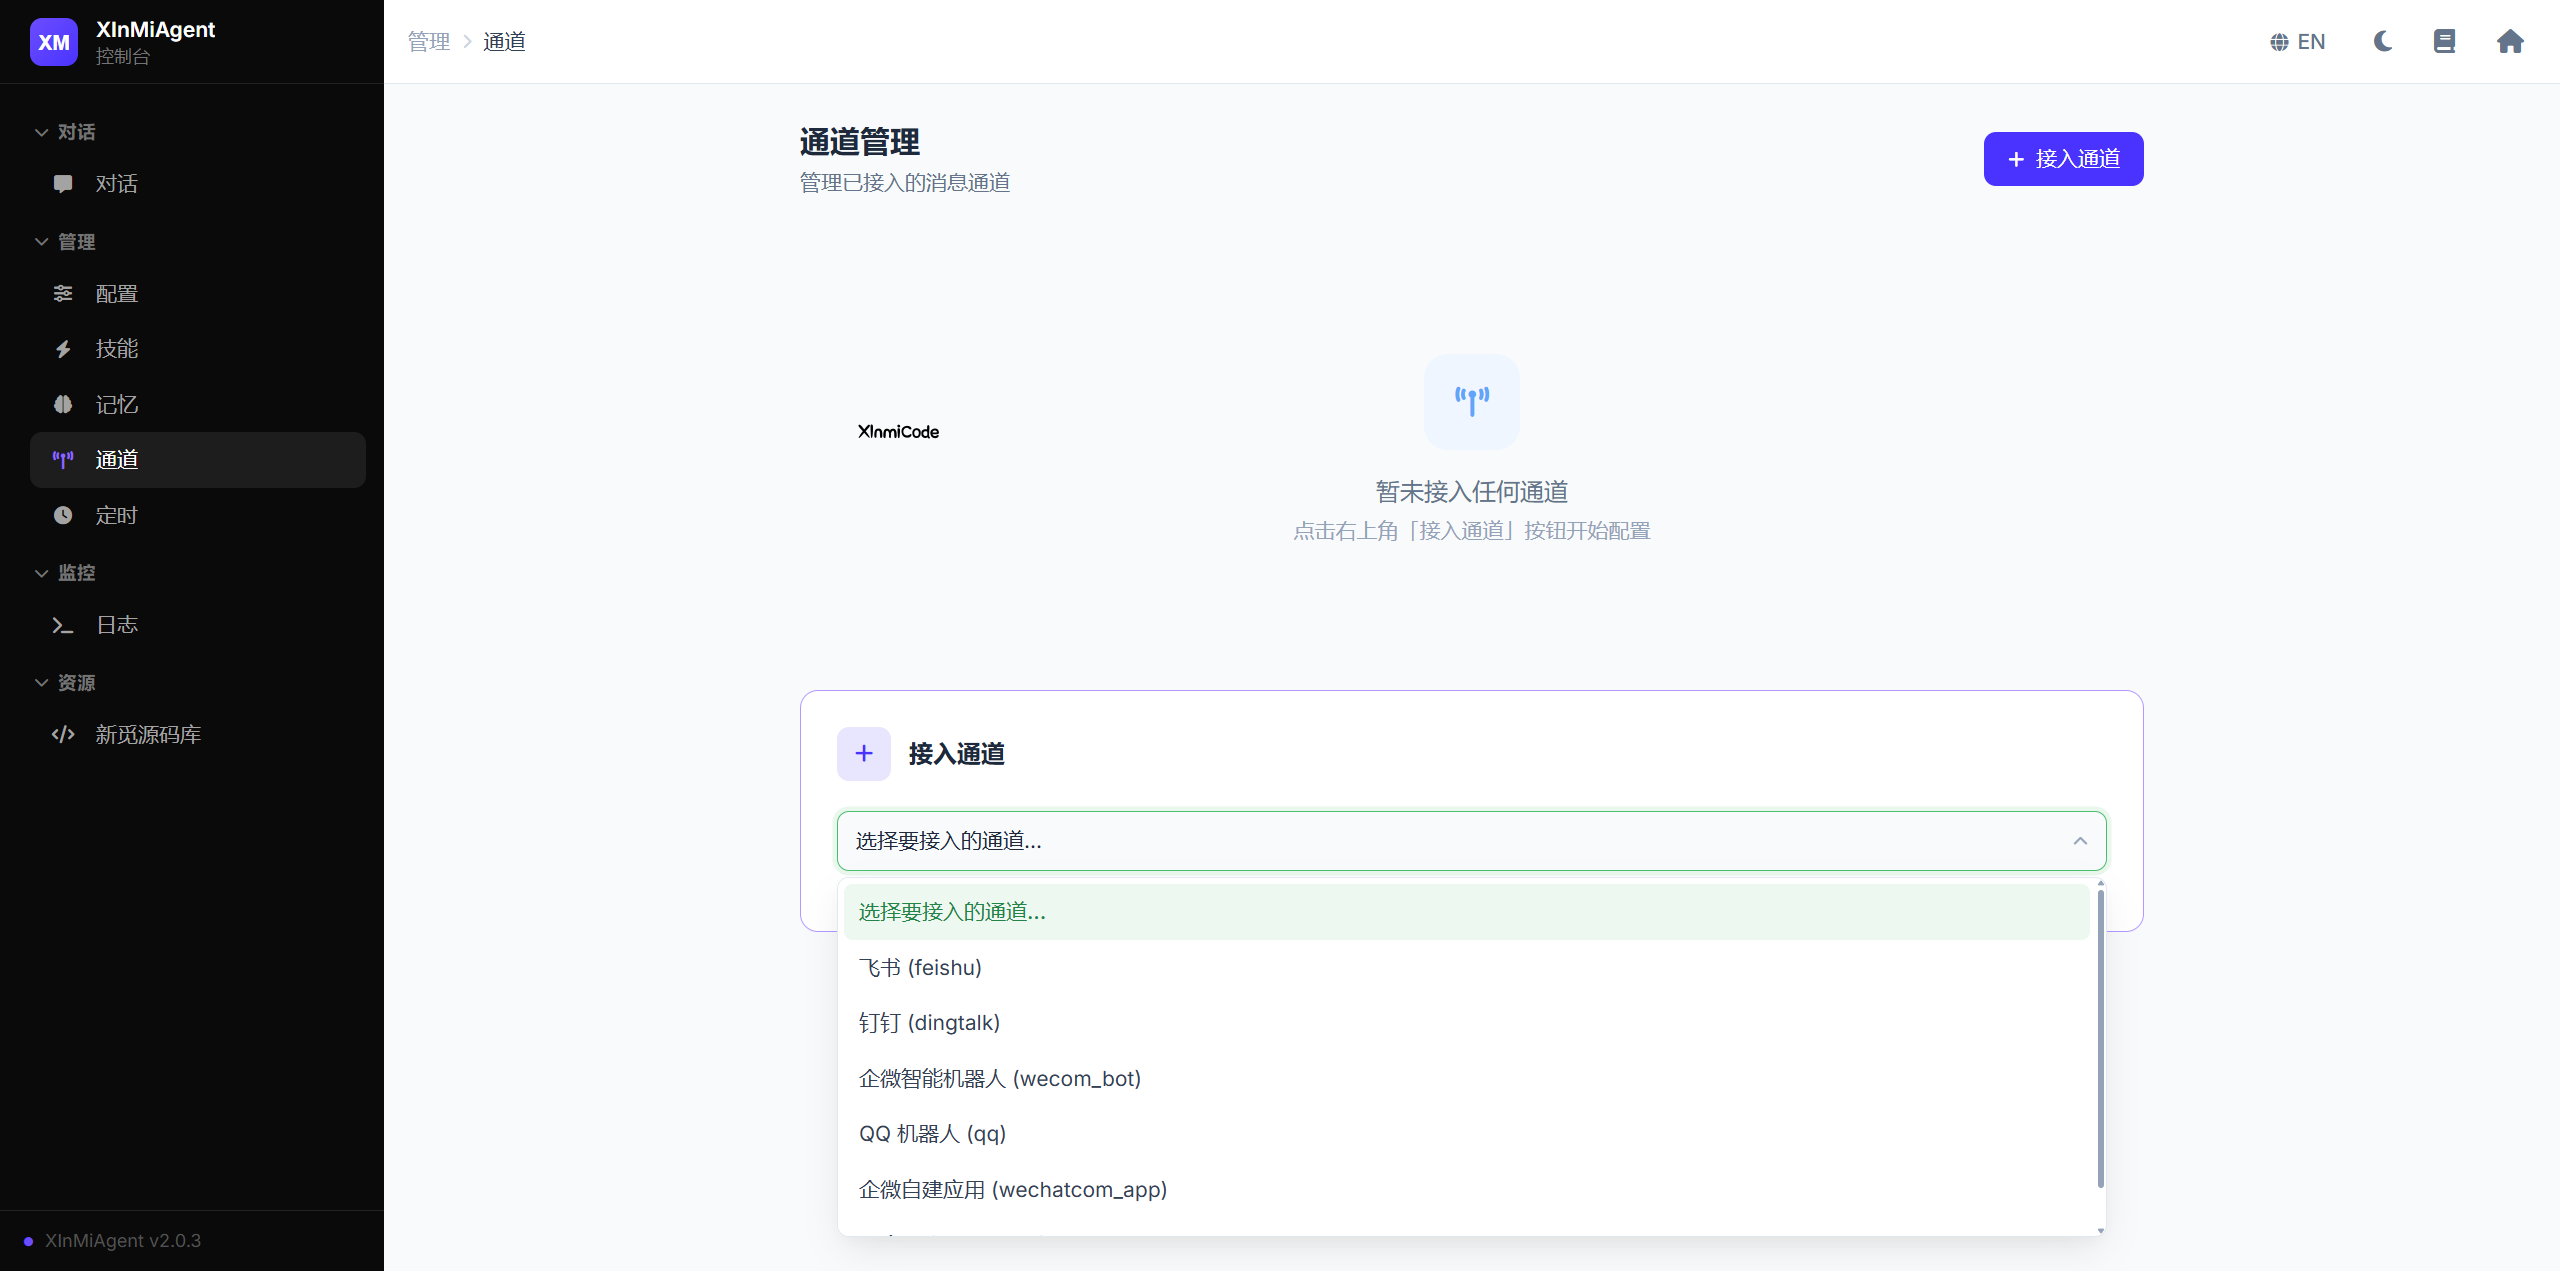2560x1271 pixels.
Task: Open the 配置 settings page from sidebar
Action: [x=116, y=293]
